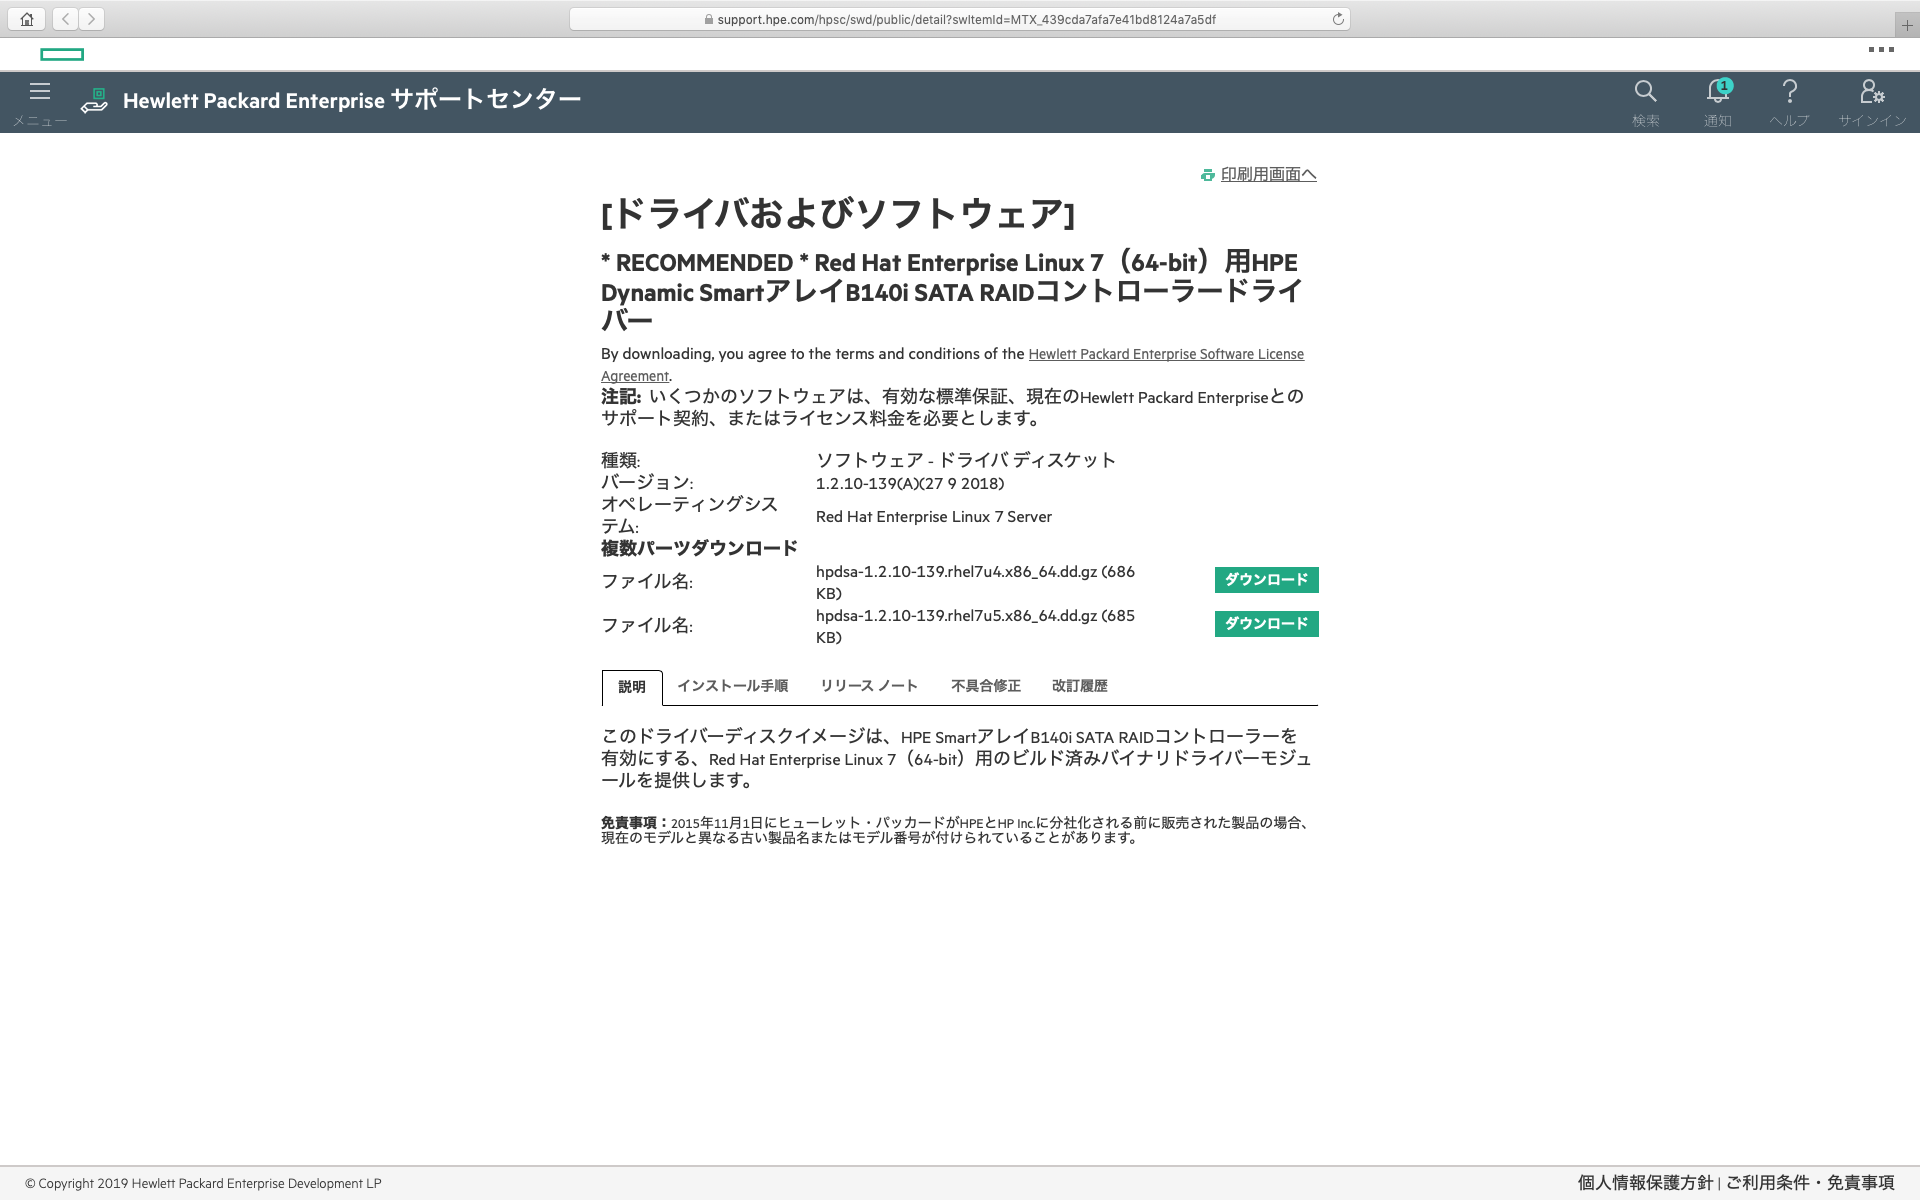
Task: Download the rhel7u4 driver file
Action: tap(1266, 580)
